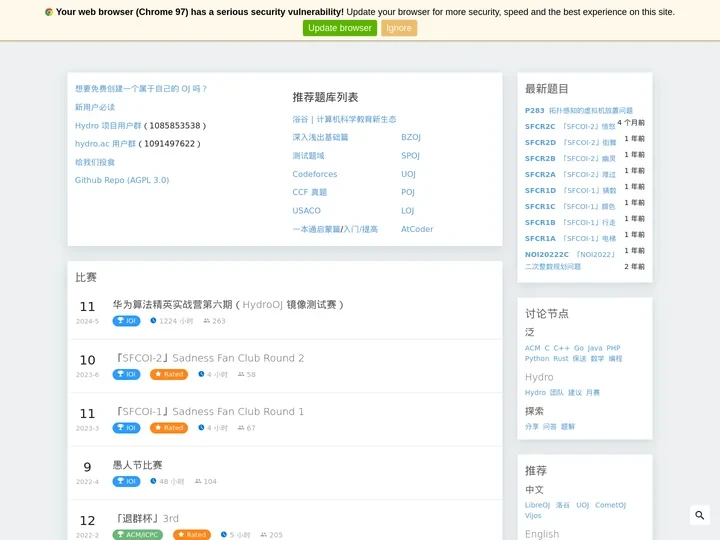Open the Rust discussion node
The height and width of the screenshot is (540, 720).
pos(561,358)
